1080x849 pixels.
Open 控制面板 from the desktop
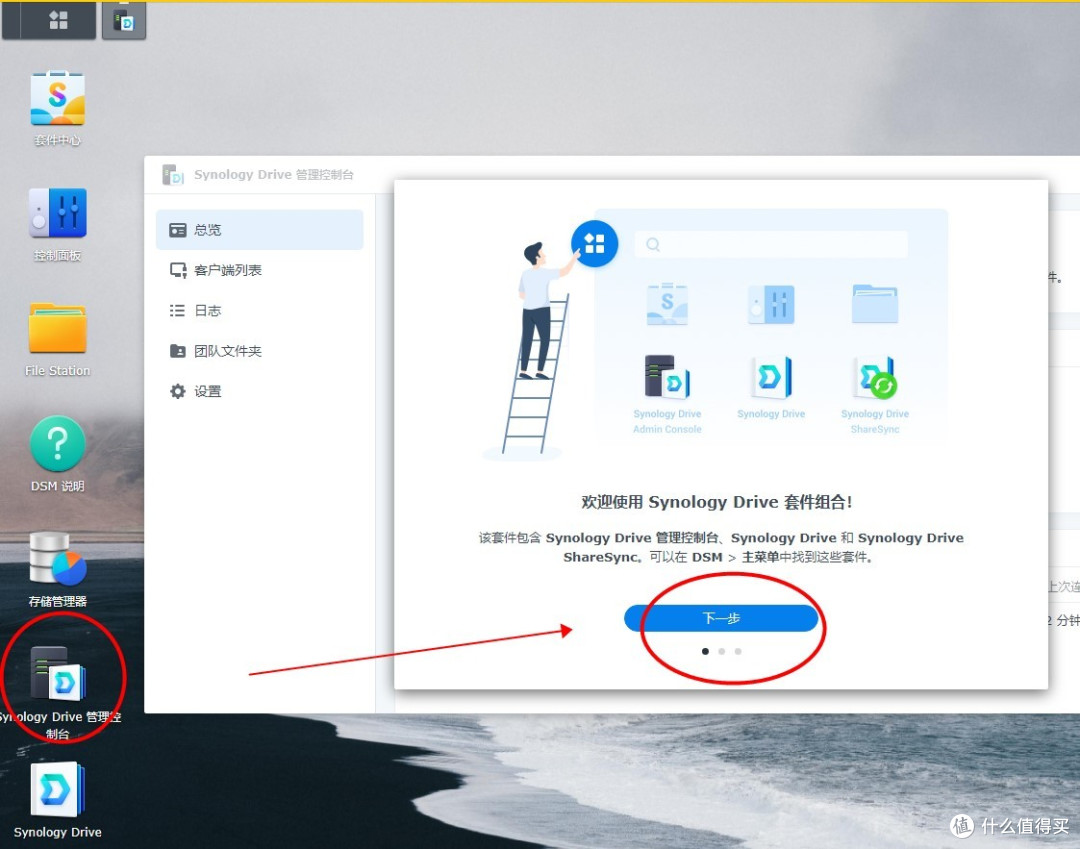(x=57, y=212)
